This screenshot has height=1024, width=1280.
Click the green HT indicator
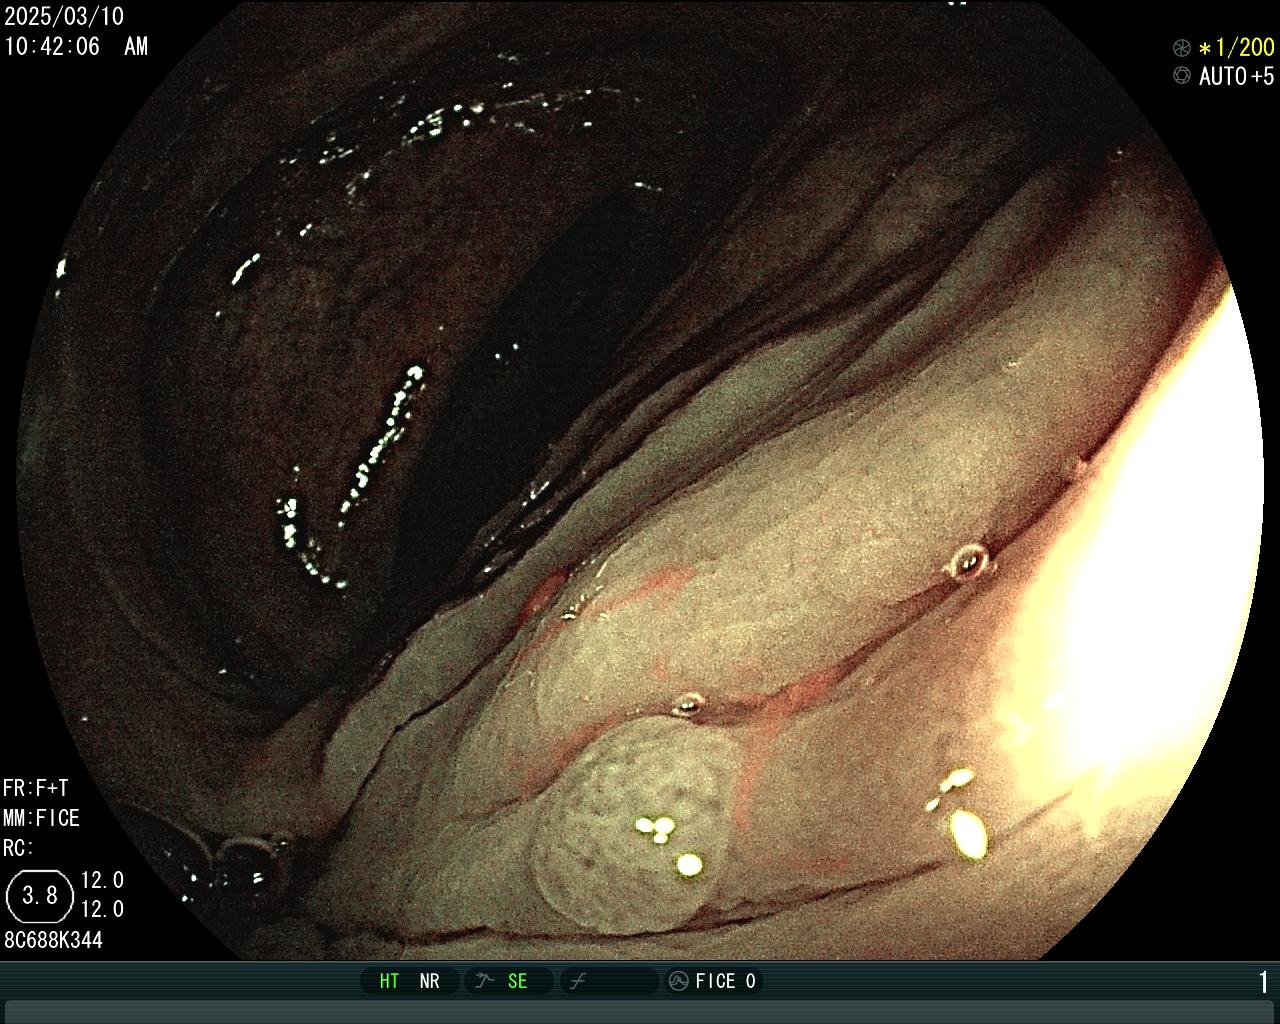click(389, 981)
